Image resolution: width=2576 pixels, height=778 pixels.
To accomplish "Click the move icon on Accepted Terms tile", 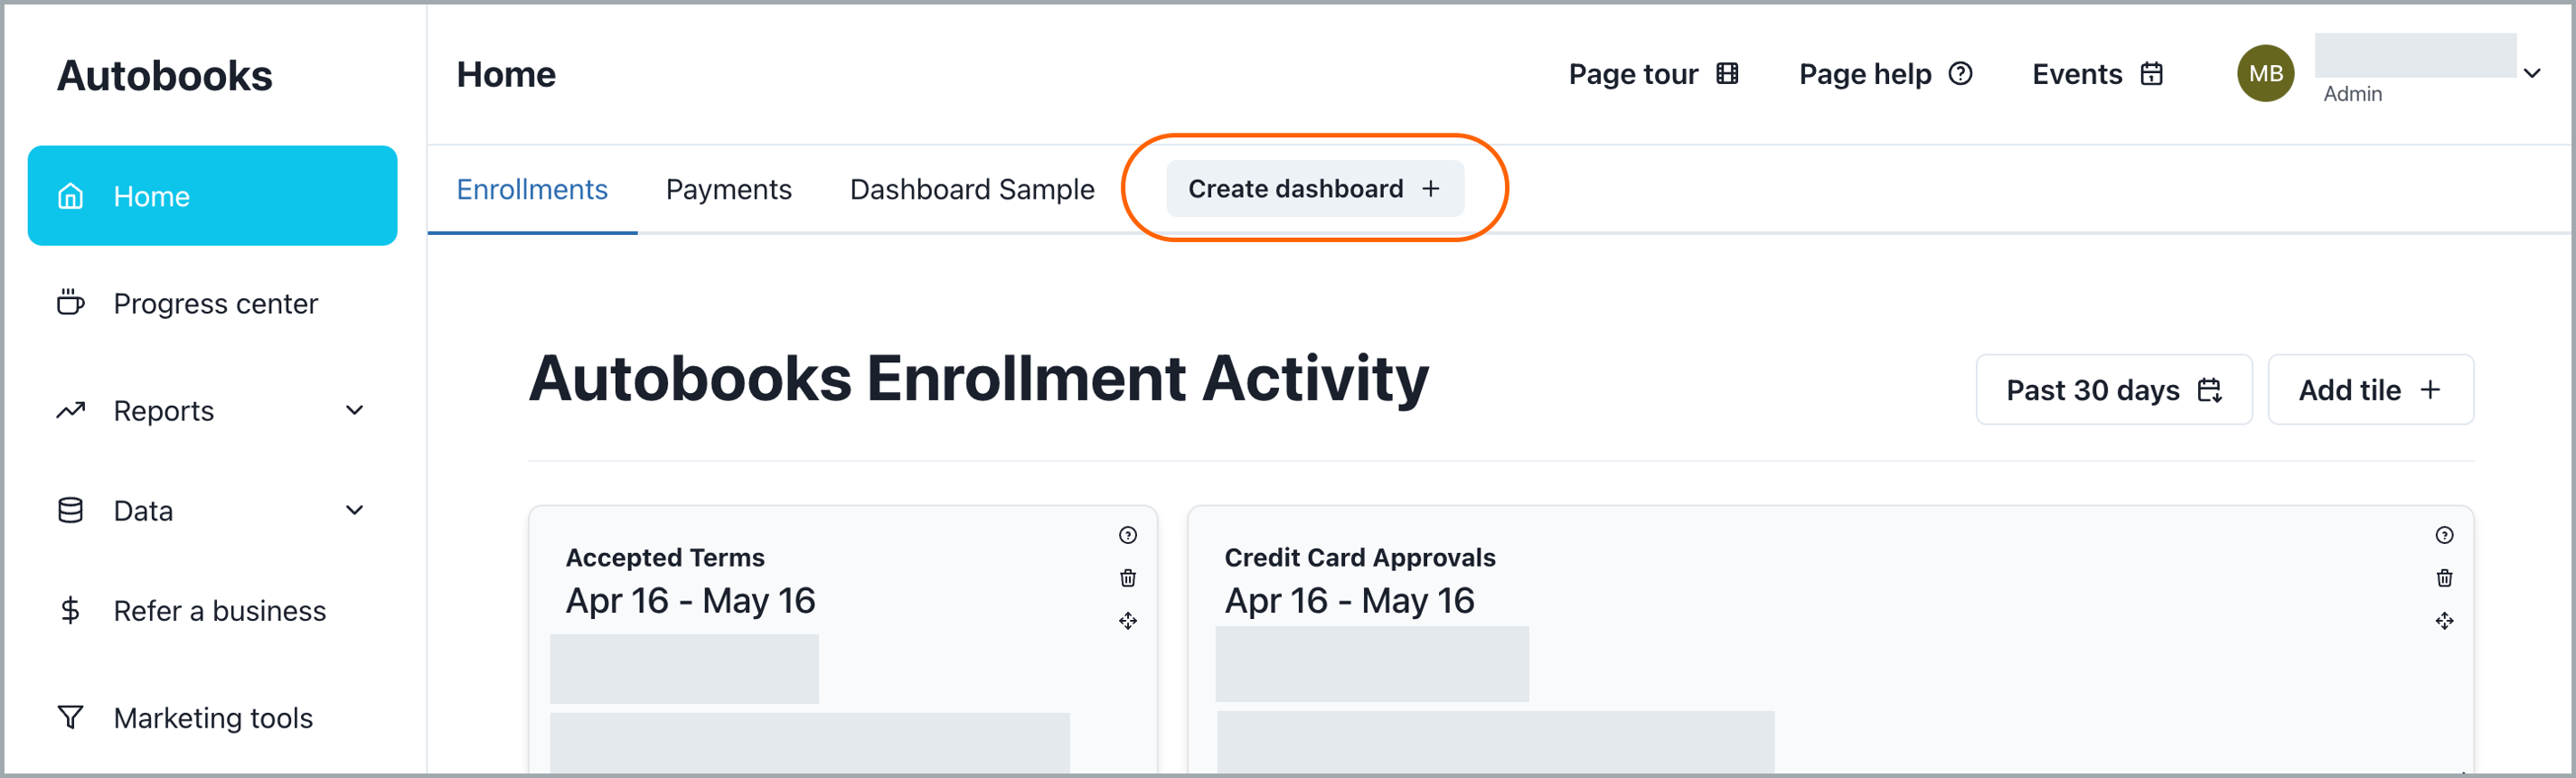I will [x=1128, y=621].
